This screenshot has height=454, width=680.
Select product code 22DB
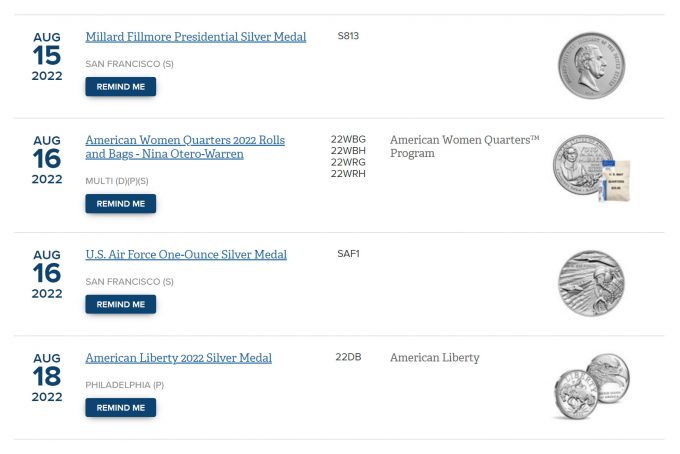coord(348,357)
